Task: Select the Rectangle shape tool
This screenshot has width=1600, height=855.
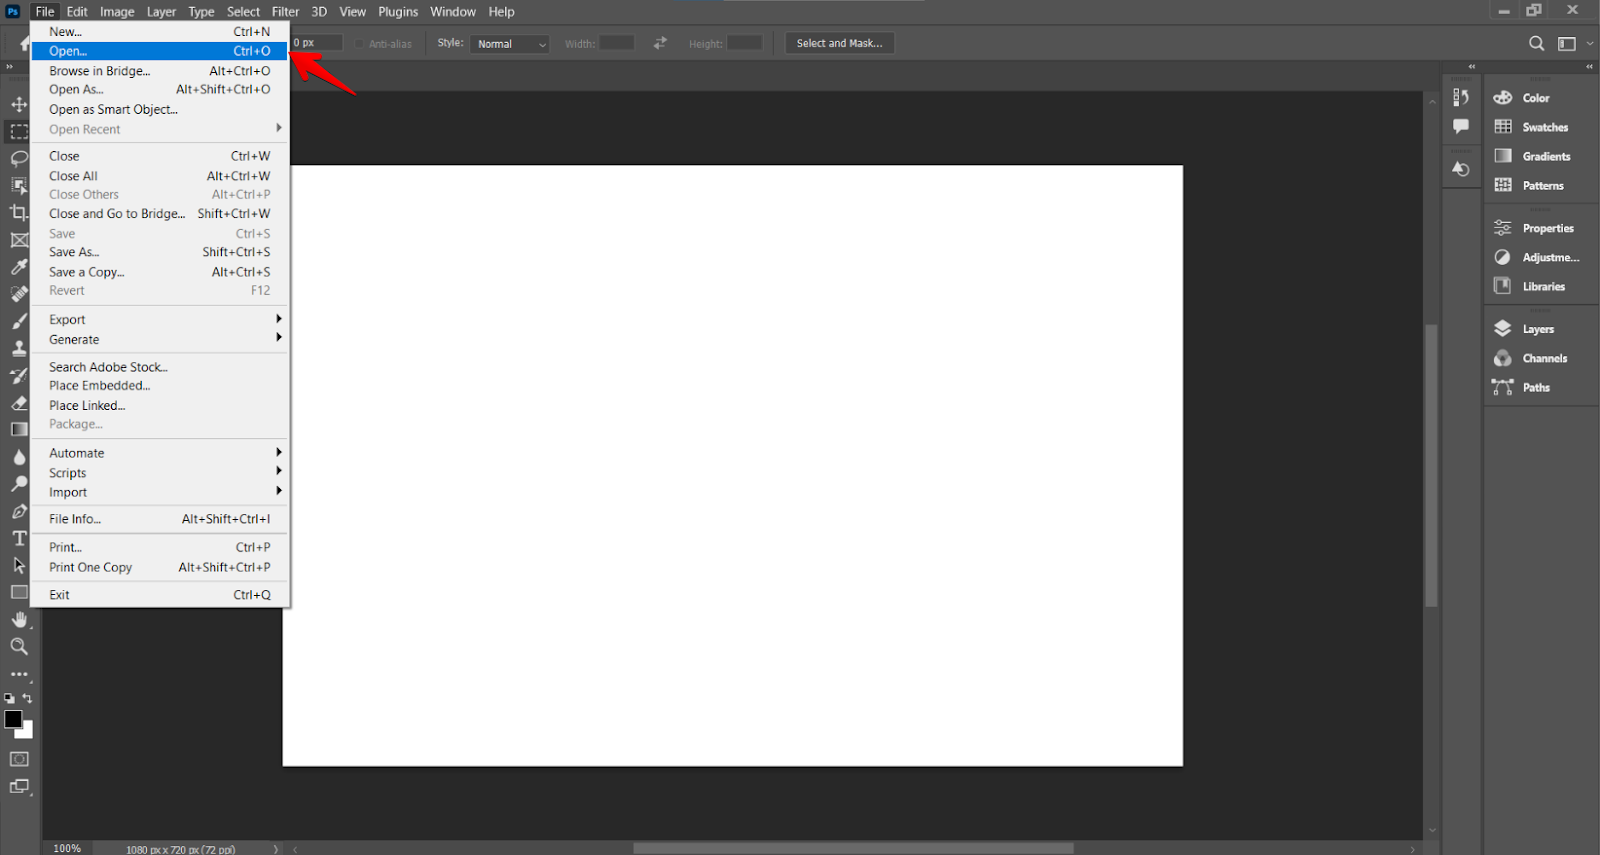Action: 19,592
